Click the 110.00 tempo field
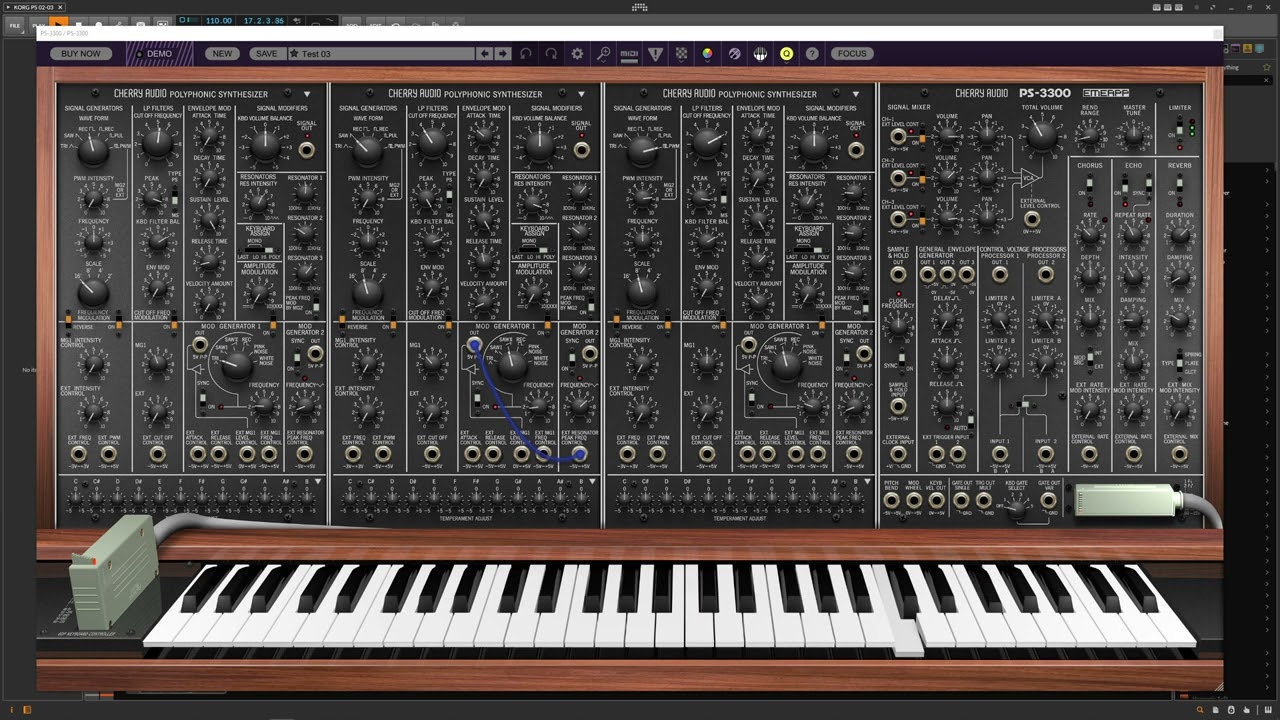The image size is (1280, 720). click(218, 21)
